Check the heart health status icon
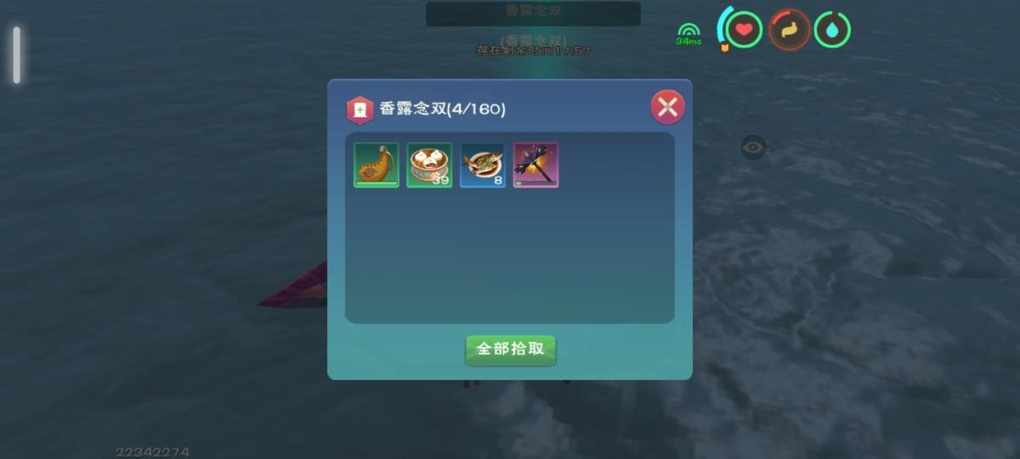Viewport: 1020px width, 459px height. tap(744, 29)
